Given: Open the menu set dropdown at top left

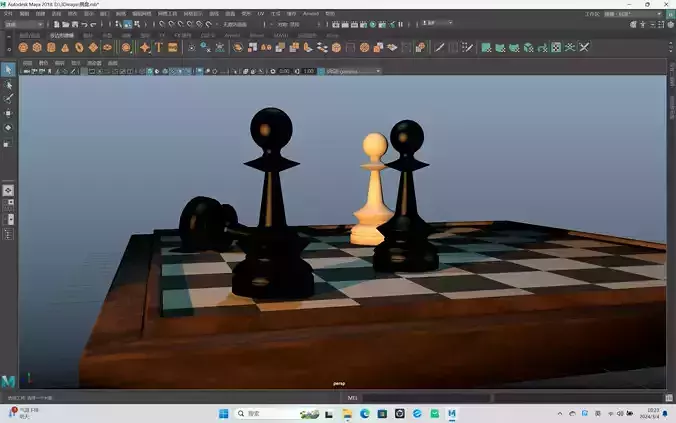Looking at the screenshot, I should pos(24,25).
